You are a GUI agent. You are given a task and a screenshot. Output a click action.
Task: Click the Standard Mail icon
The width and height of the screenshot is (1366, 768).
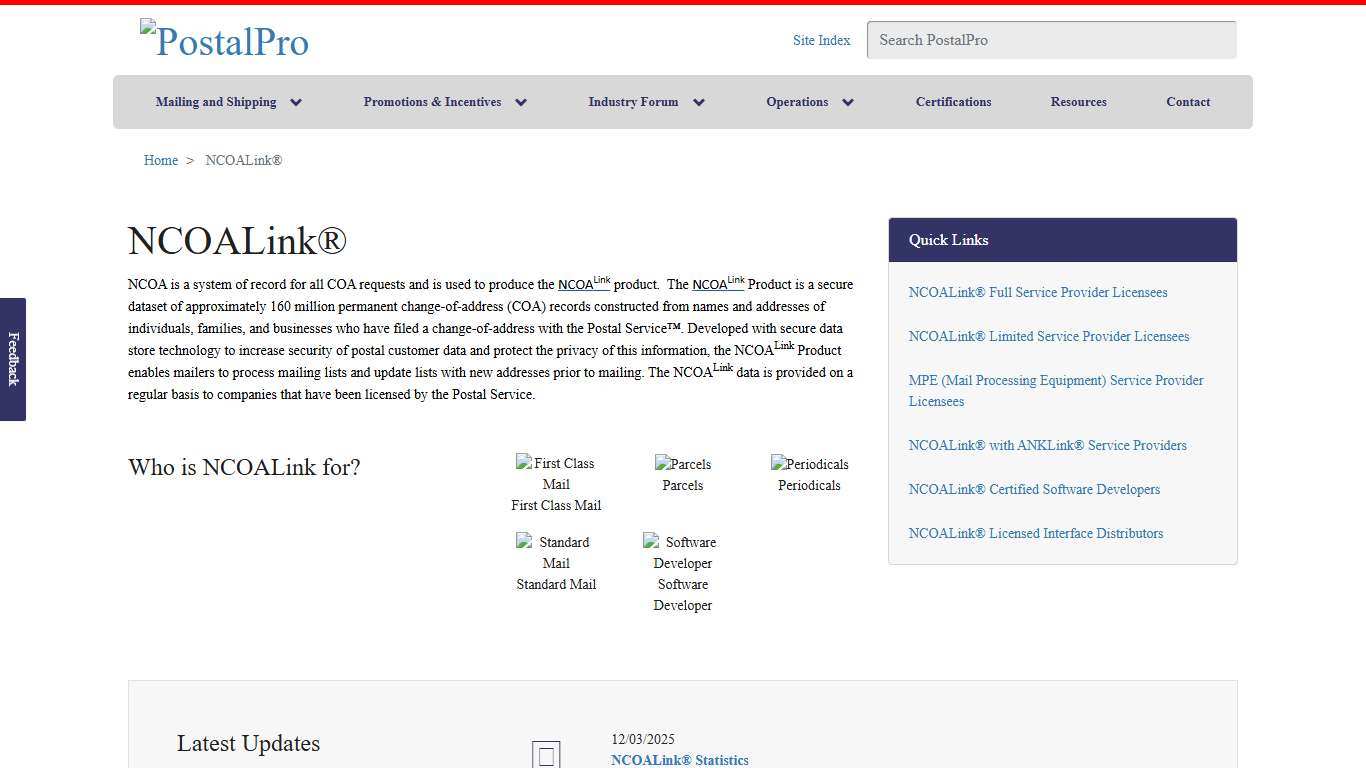point(555,552)
